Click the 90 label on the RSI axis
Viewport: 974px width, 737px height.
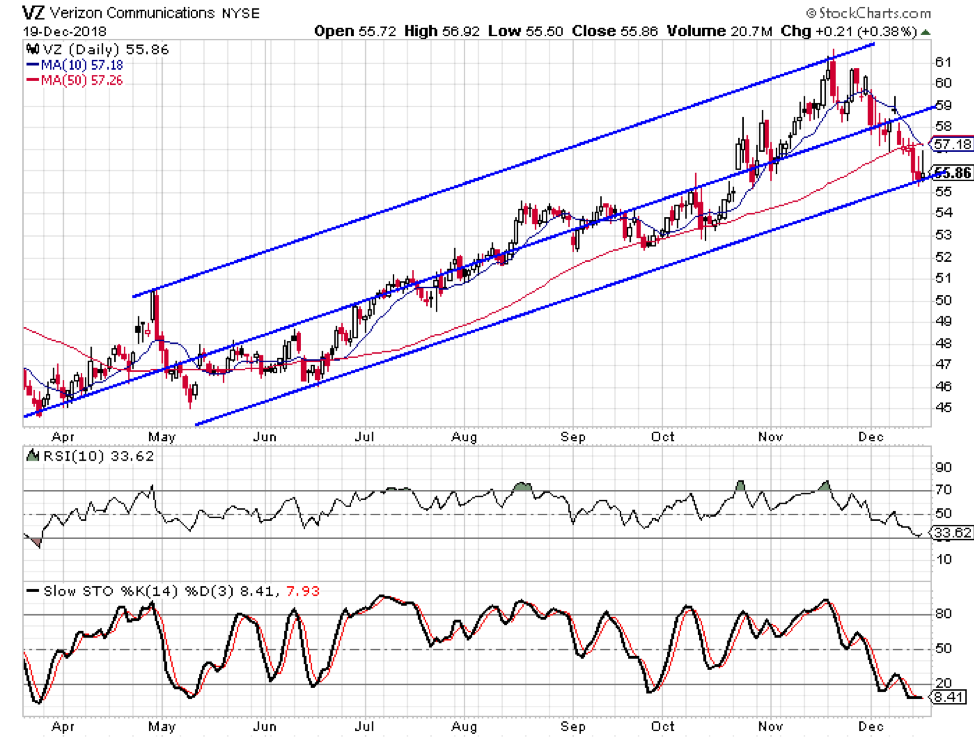pos(943,467)
